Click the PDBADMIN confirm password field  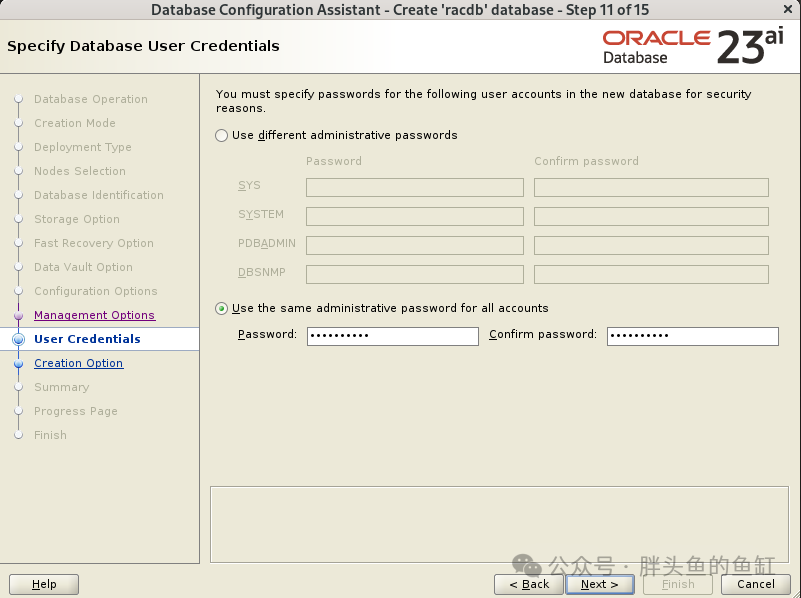pyautogui.click(x=651, y=245)
